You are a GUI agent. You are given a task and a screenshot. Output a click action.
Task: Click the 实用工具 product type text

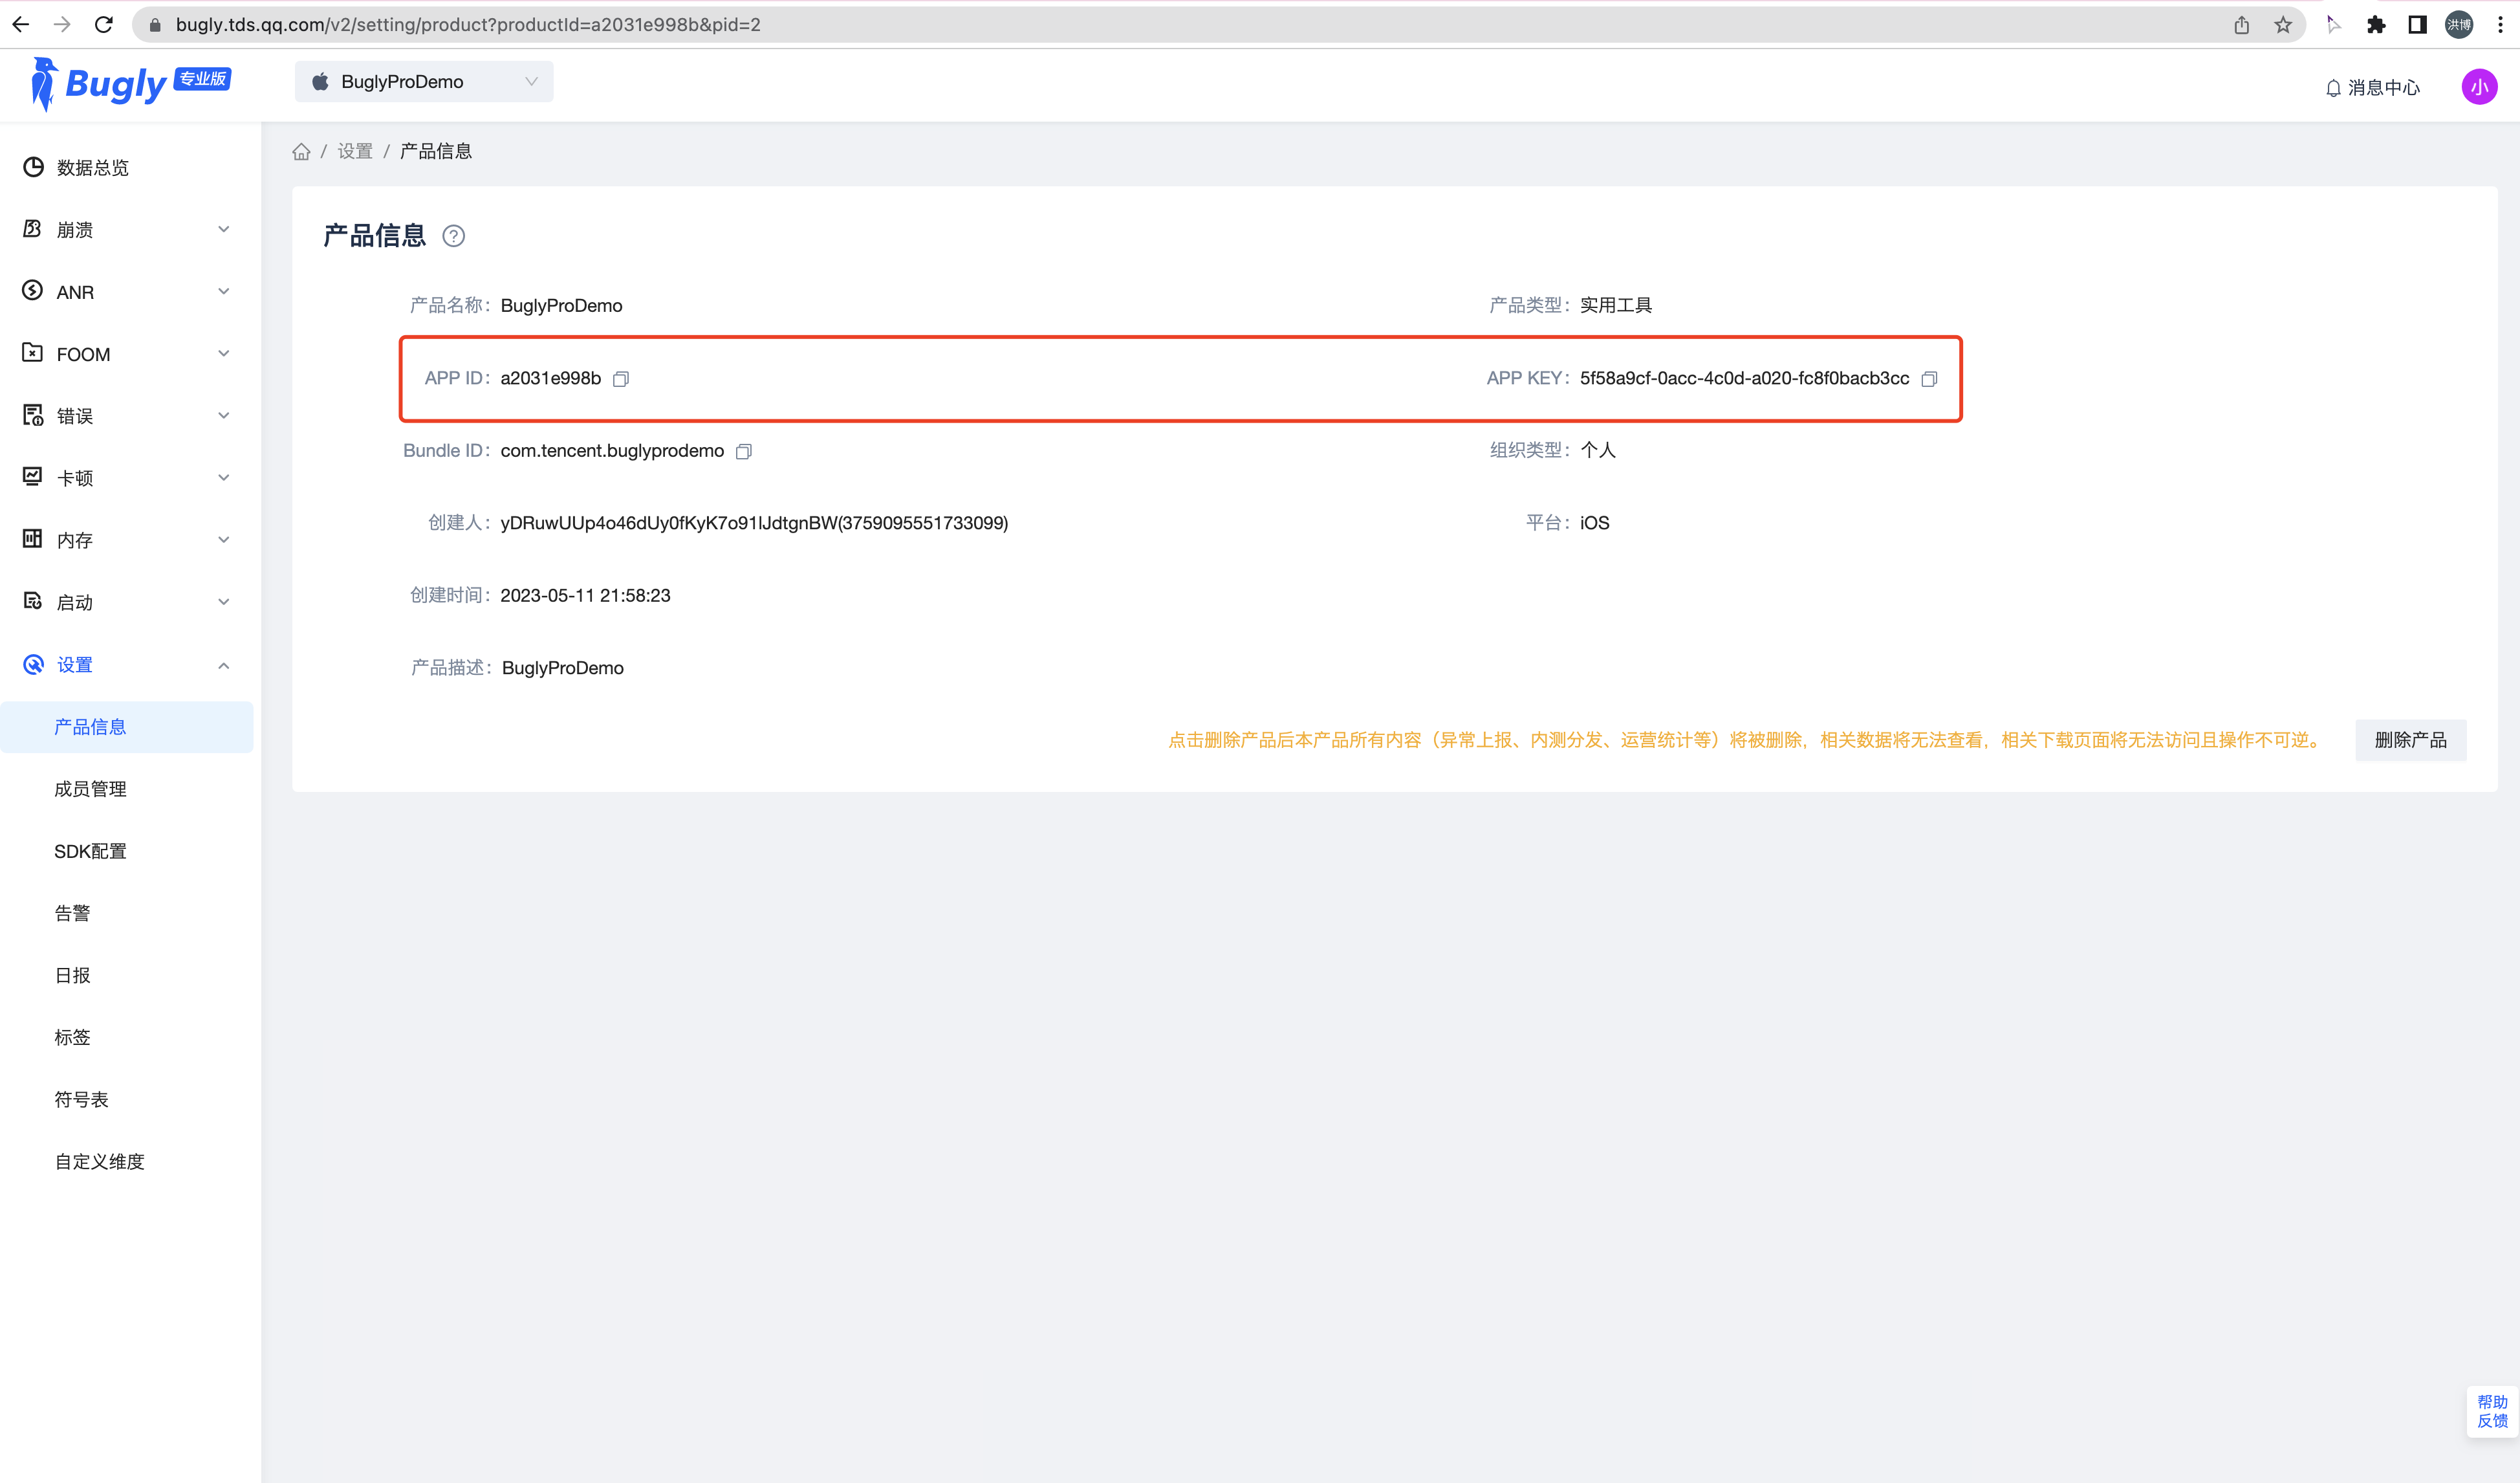pyautogui.click(x=1616, y=306)
